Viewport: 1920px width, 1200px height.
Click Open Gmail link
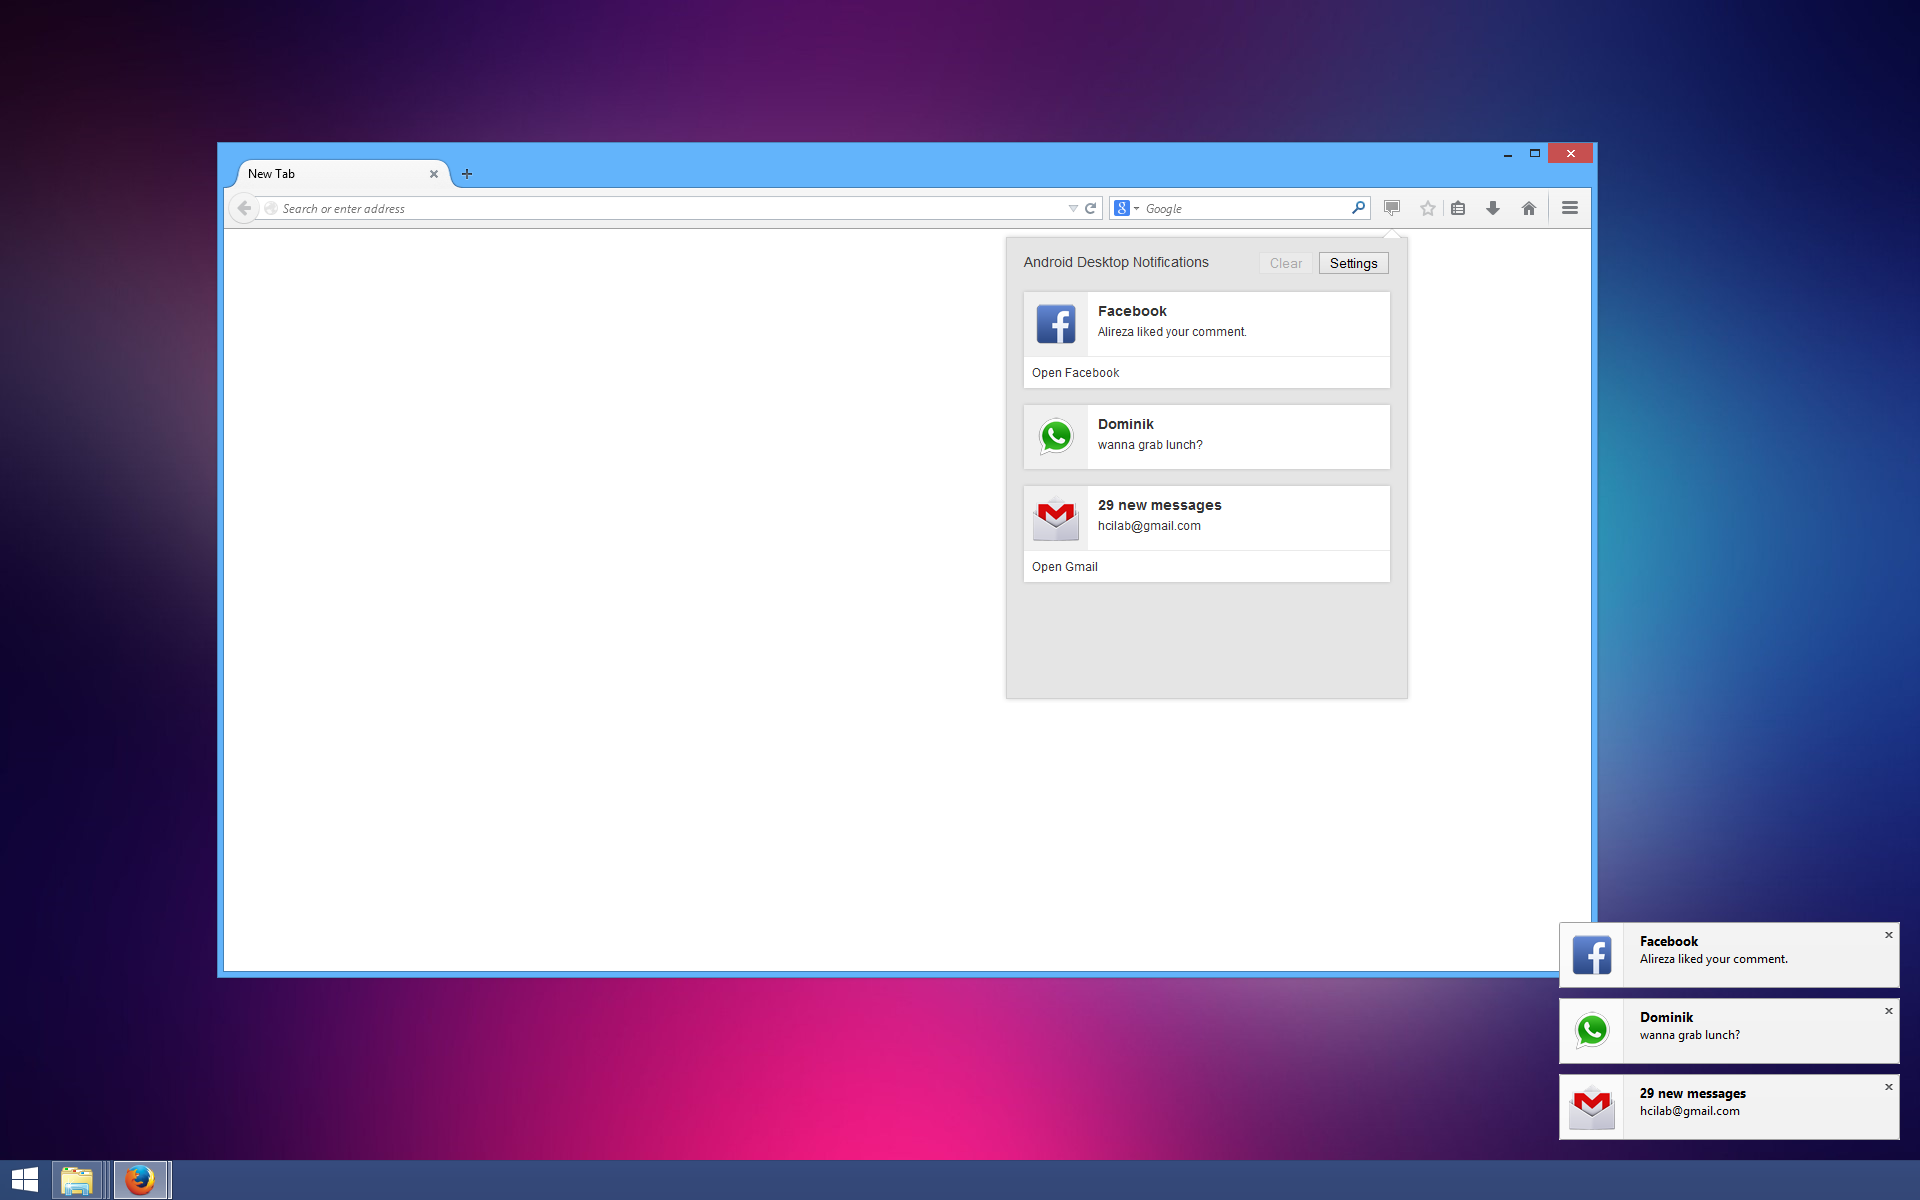pos(1063,565)
